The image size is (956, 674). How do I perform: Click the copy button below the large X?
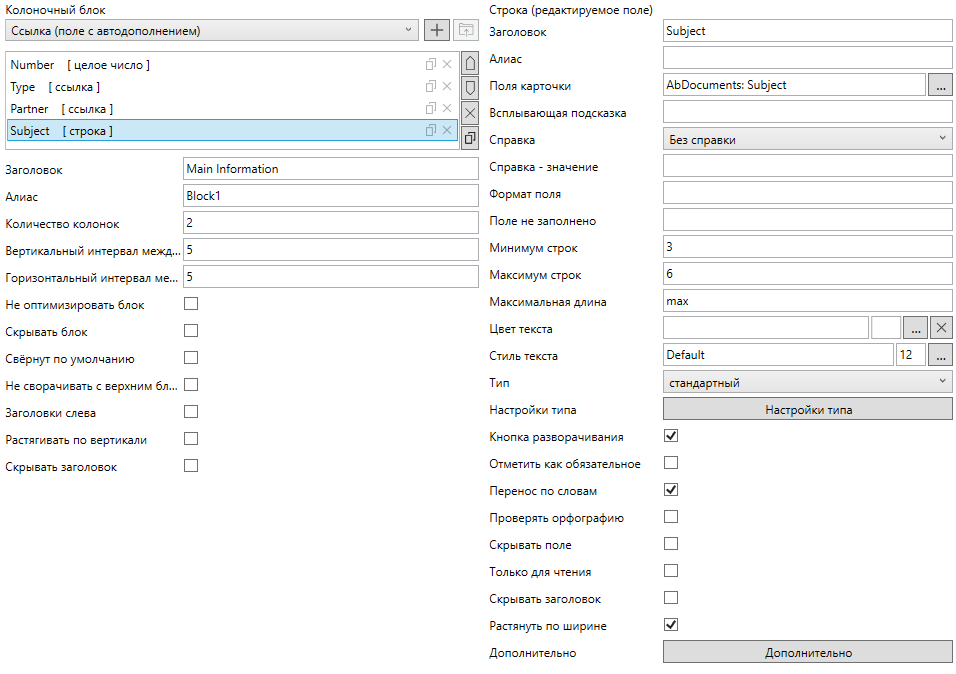tap(470, 138)
